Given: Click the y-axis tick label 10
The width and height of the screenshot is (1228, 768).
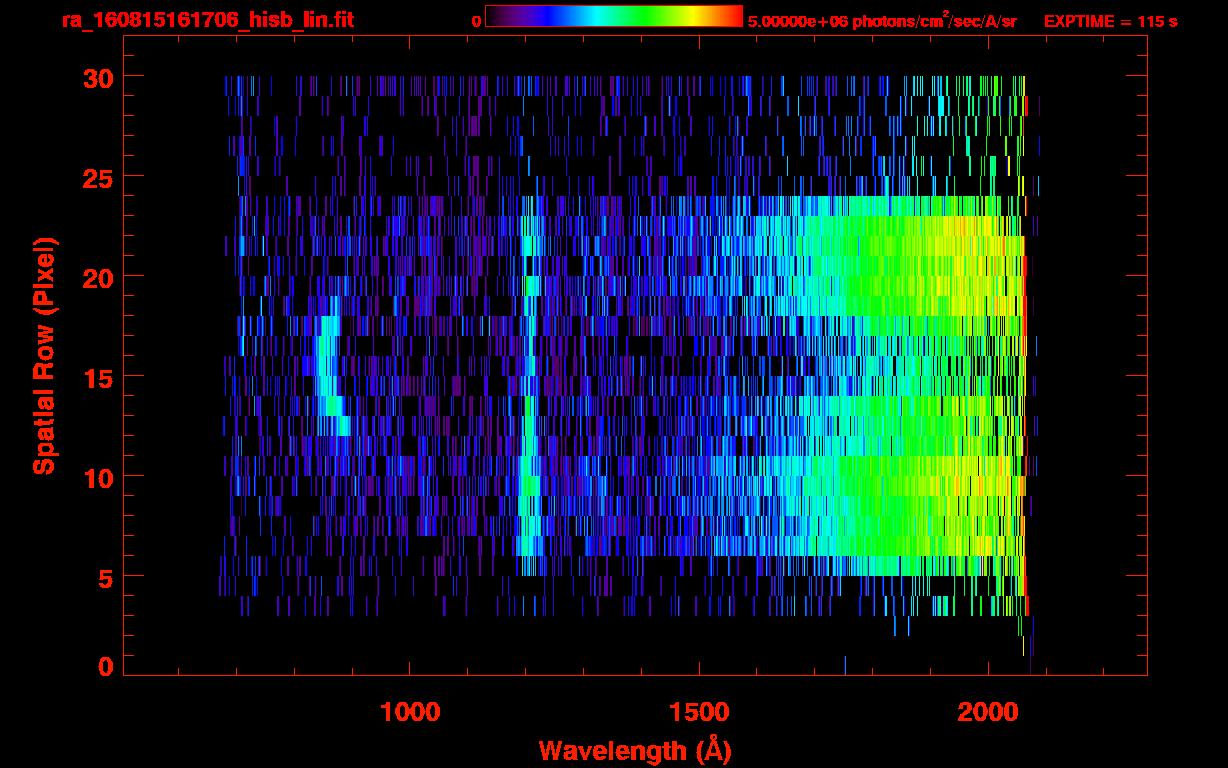Looking at the screenshot, I should [96, 477].
